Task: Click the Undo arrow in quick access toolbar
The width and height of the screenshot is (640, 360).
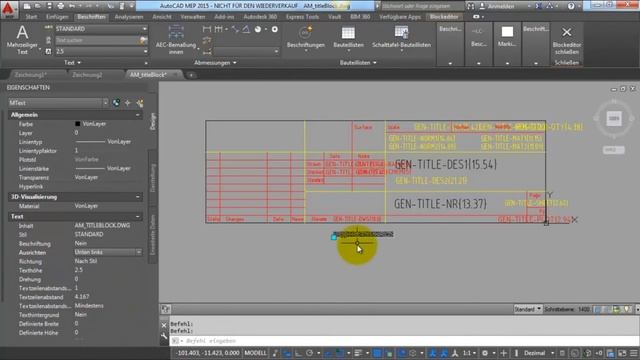Action: (x=72, y=6)
